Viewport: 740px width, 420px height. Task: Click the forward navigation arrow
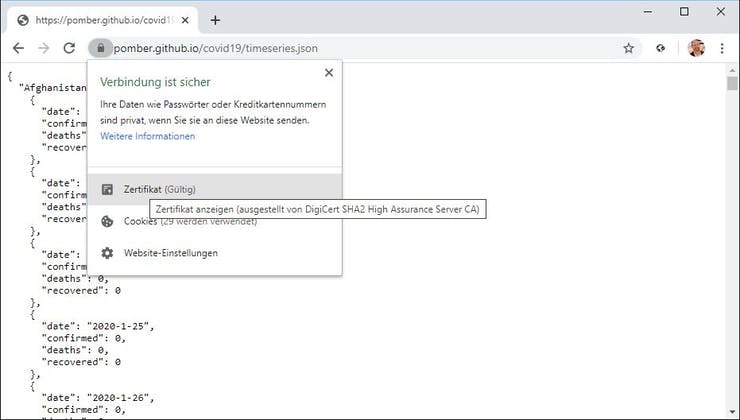(43, 48)
